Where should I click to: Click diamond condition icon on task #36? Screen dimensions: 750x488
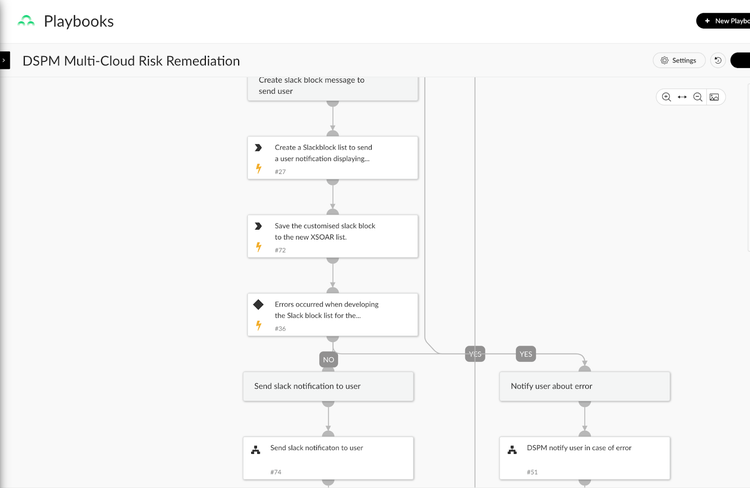[x=258, y=304]
